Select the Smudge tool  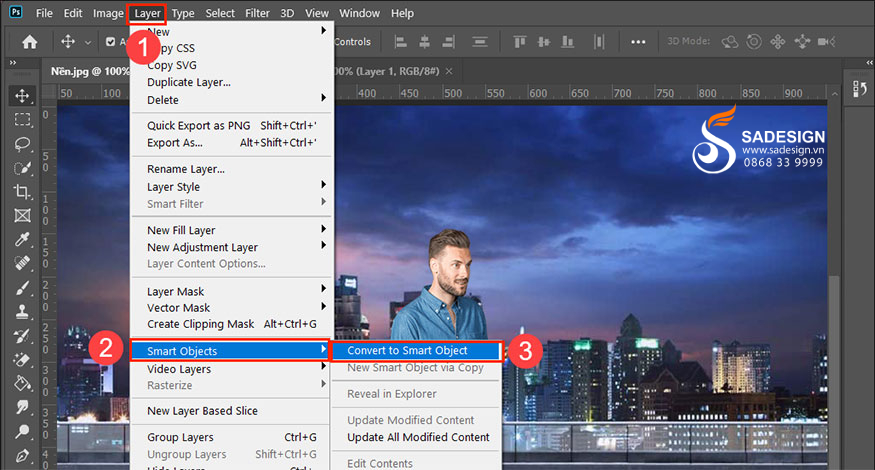pyautogui.click(x=22, y=407)
